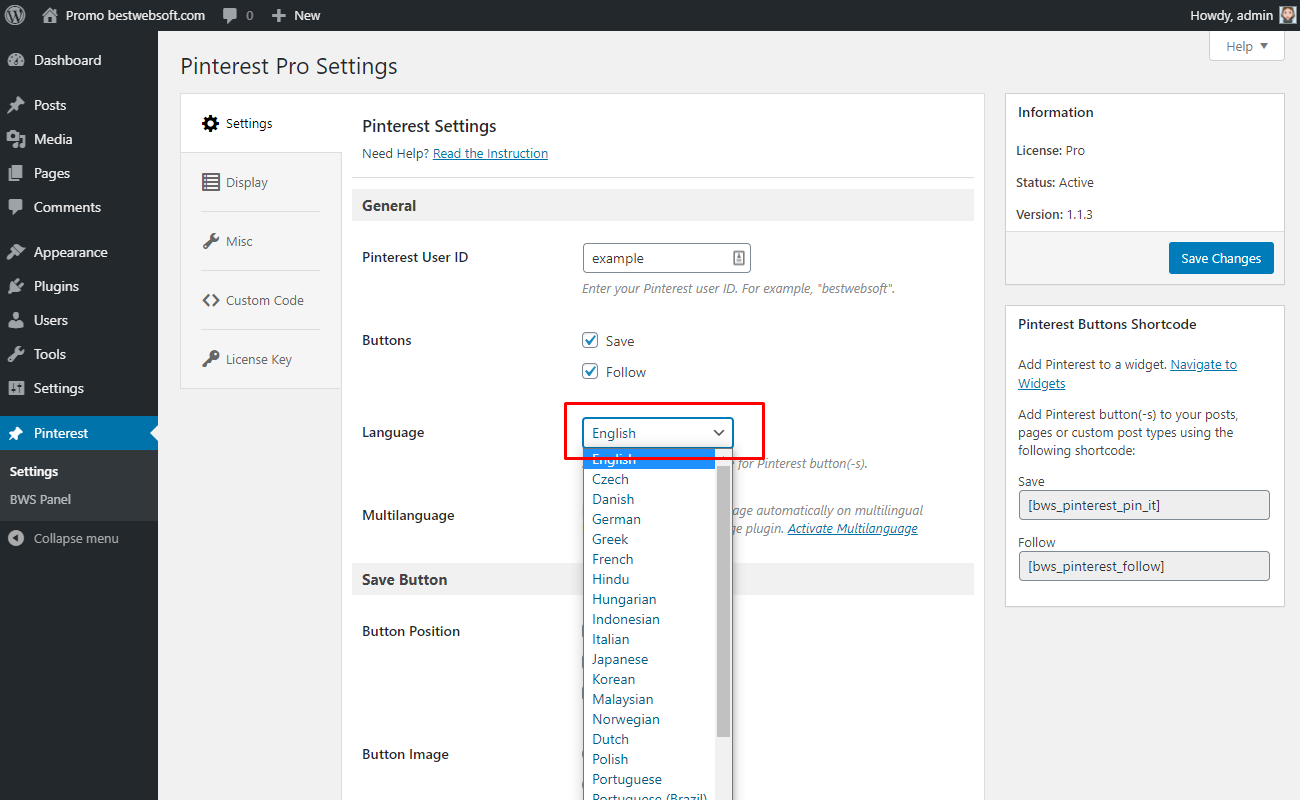Click the Comments icon in sidebar
The height and width of the screenshot is (800, 1300).
(x=16, y=207)
